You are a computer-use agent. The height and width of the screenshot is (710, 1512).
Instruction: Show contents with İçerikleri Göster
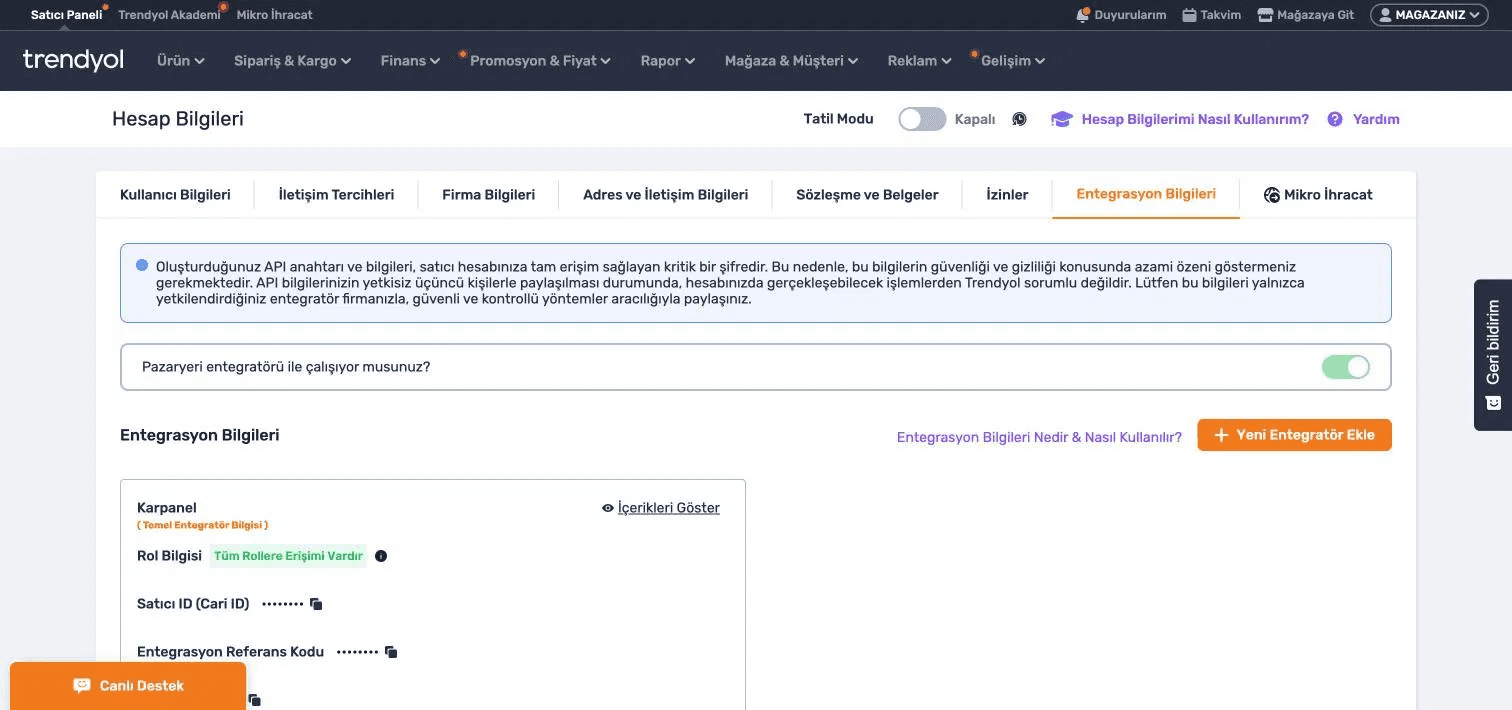(661, 508)
